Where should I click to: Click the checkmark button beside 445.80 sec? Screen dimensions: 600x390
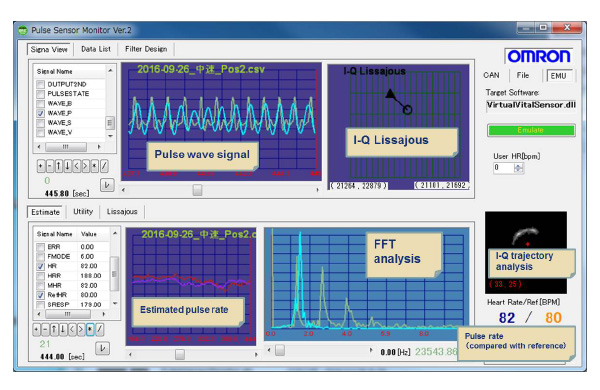click(107, 185)
